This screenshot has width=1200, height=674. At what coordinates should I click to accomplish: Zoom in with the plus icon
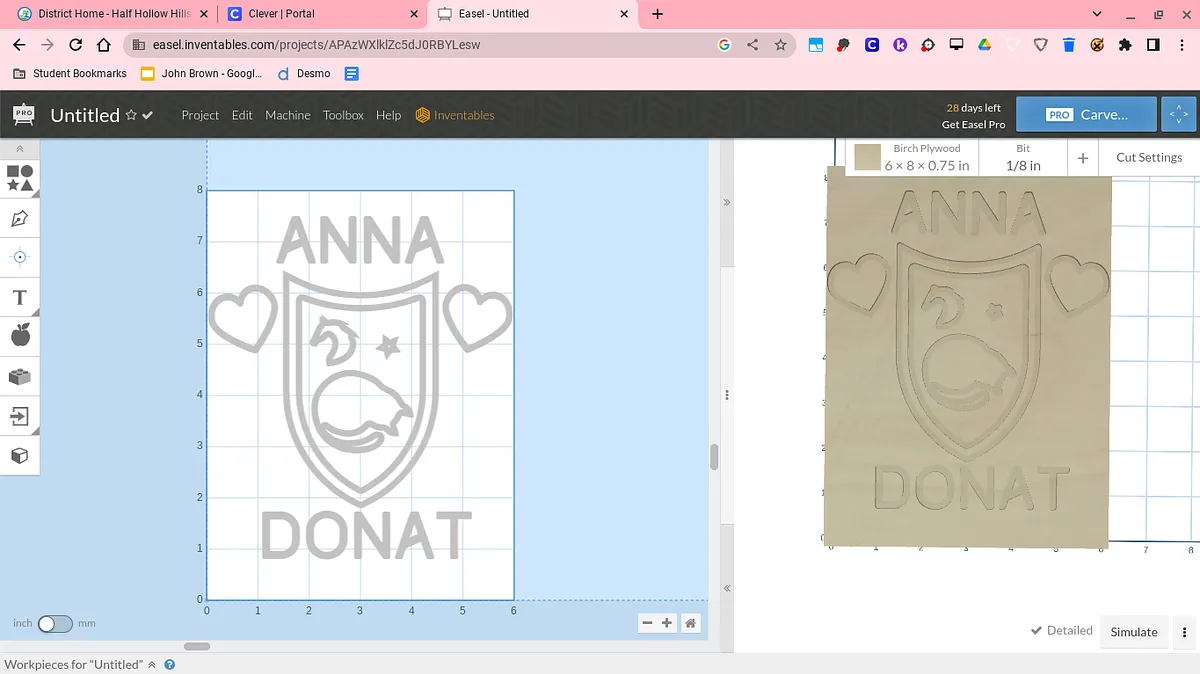(x=667, y=623)
